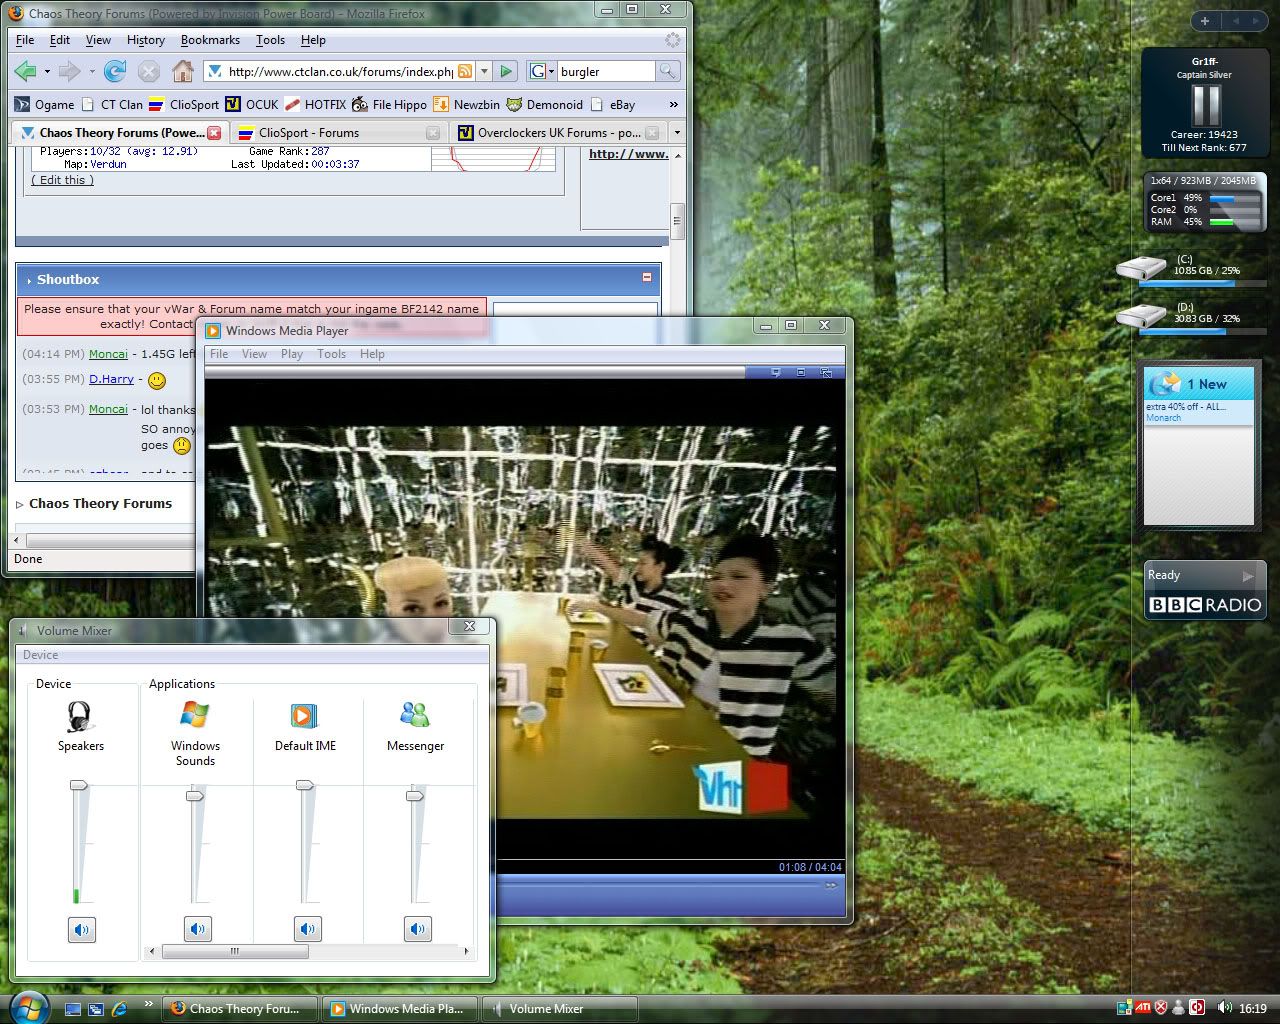Open Media Player Play menu
The image size is (1280, 1024).
291,354
